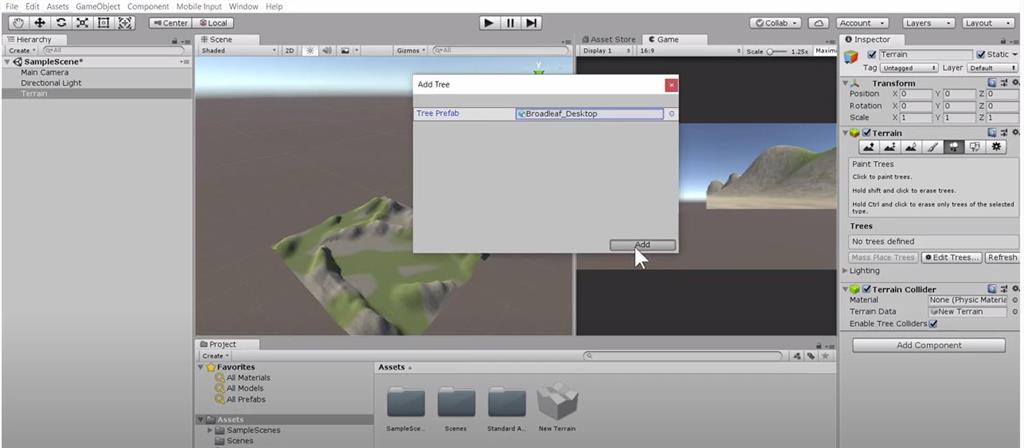This screenshot has height=448, width=1024.
Task: Open the Account dropdown
Action: pyautogui.click(x=863, y=23)
